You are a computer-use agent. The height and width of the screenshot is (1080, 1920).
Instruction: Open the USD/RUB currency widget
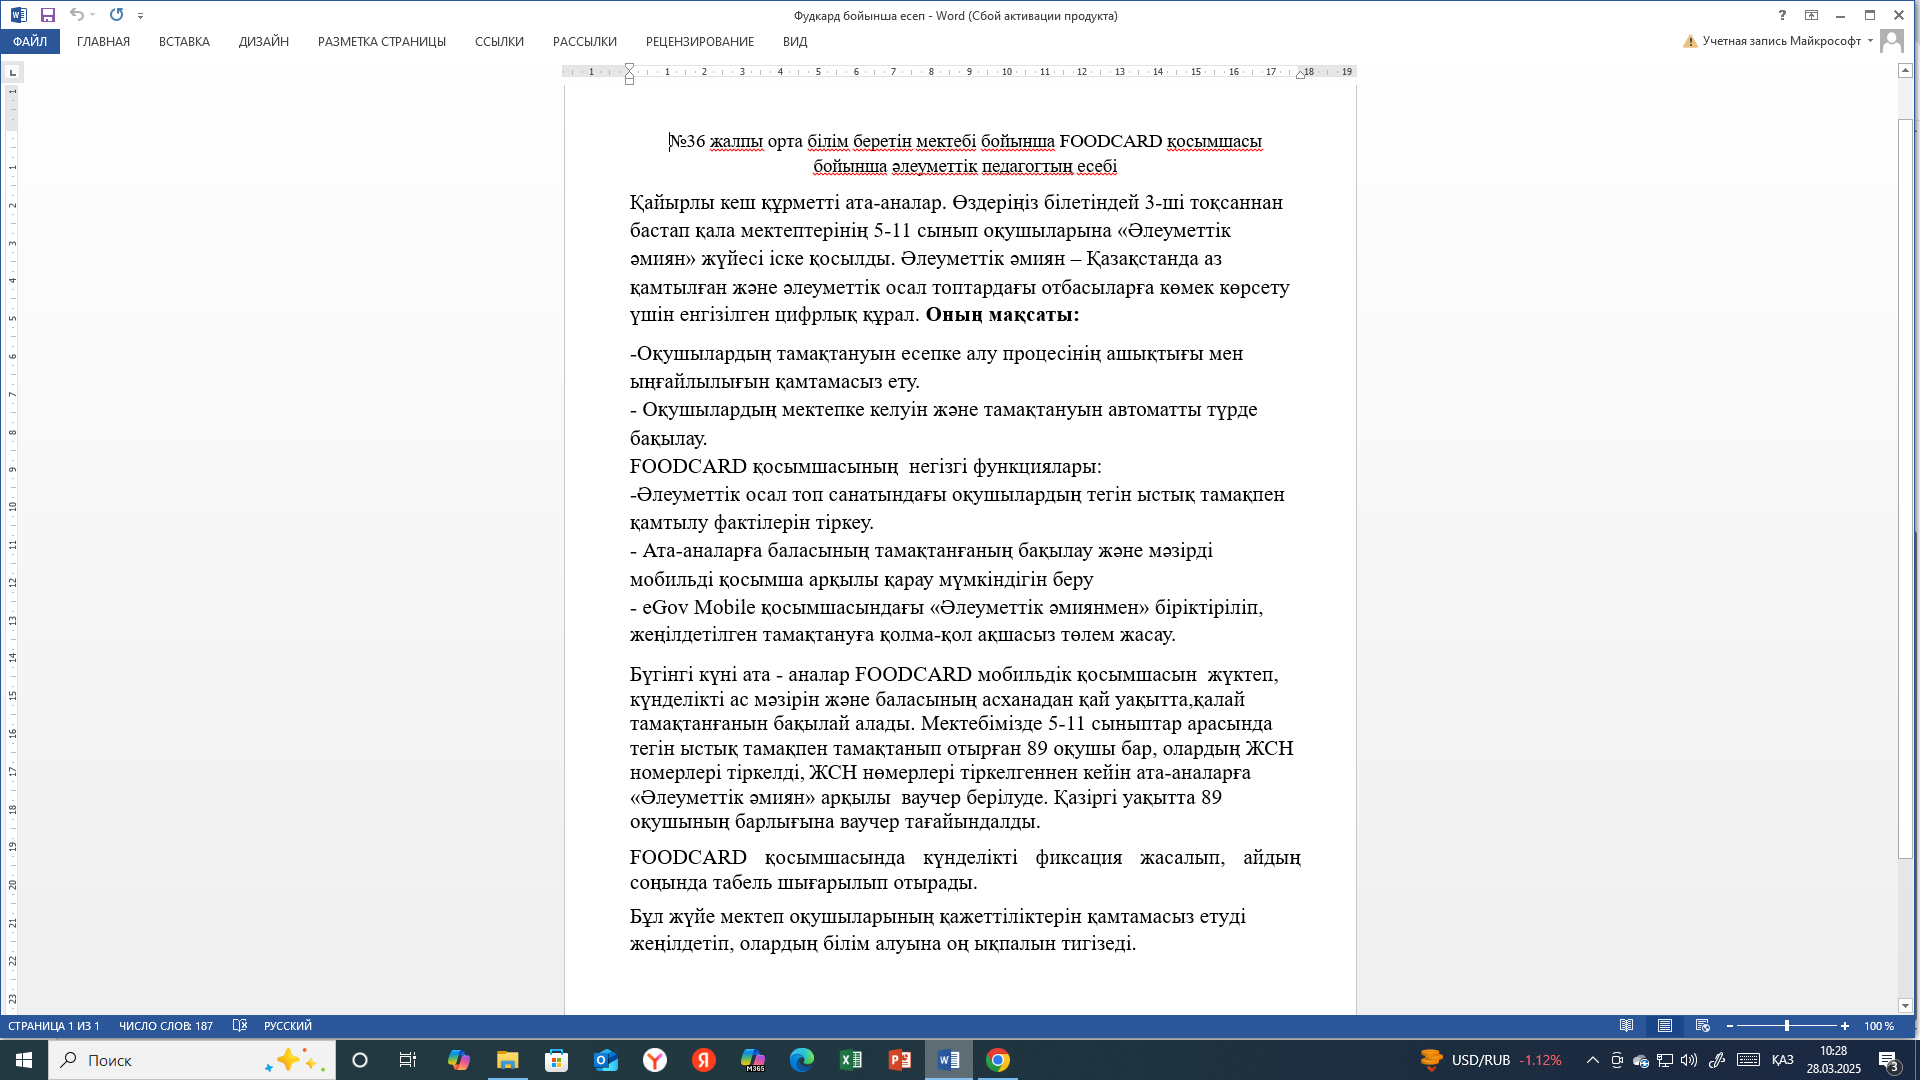1491,1060
